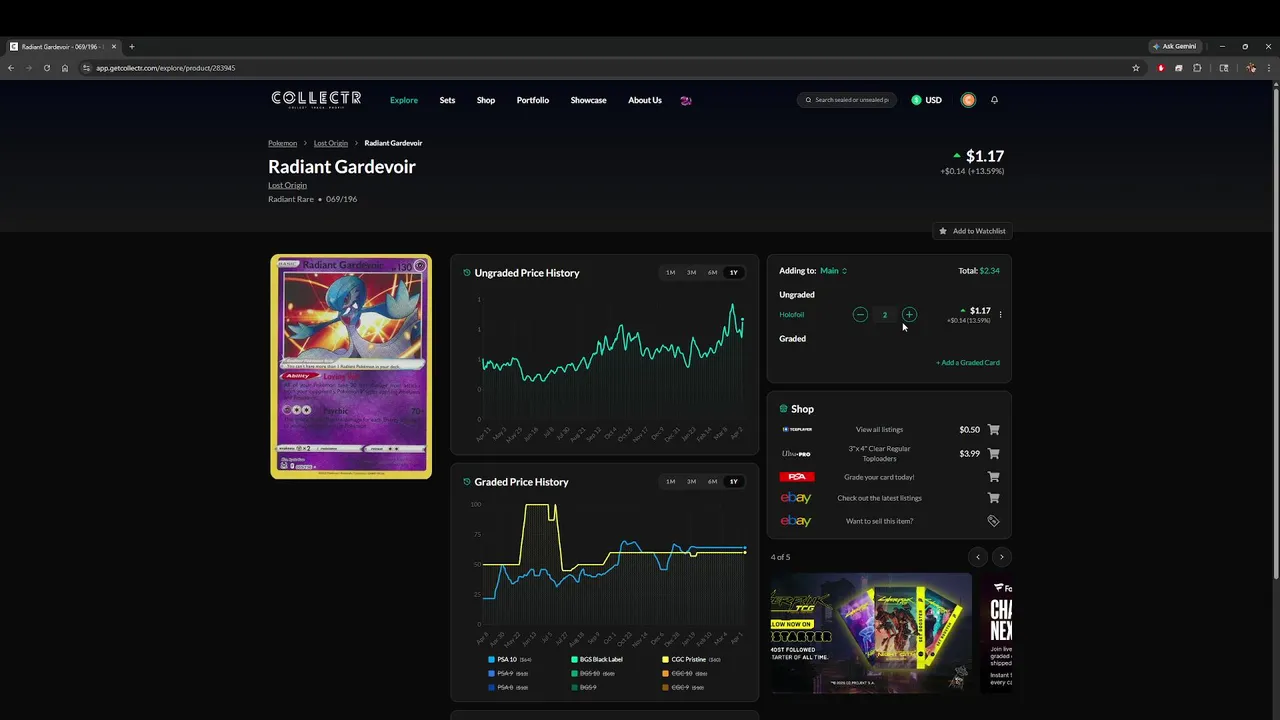Open Chrome three-dot menu
Image resolution: width=1280 pixels, height=720 pixels.
(1269, 68)
